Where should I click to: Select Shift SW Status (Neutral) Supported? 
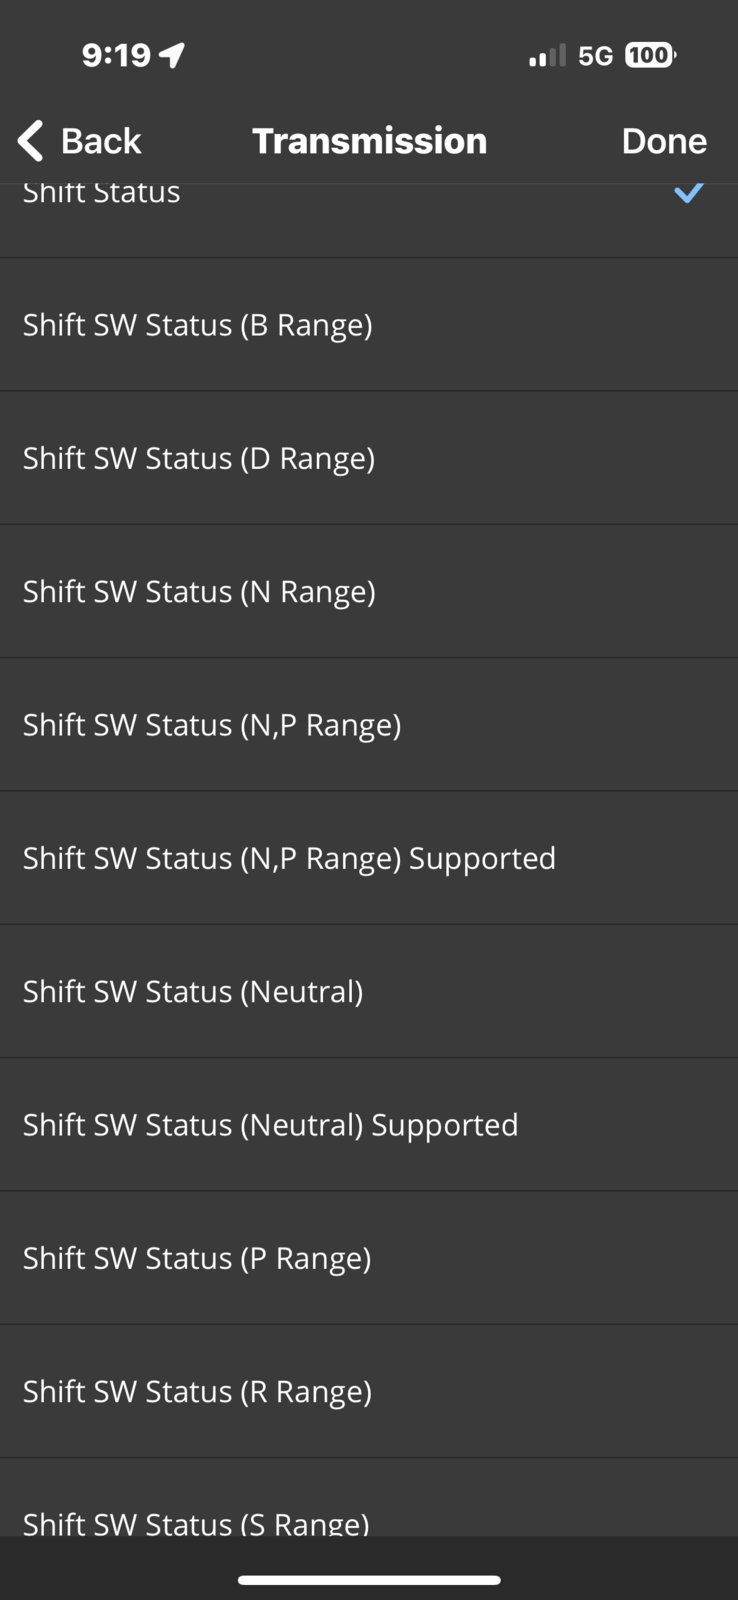tap(369, 1125)
